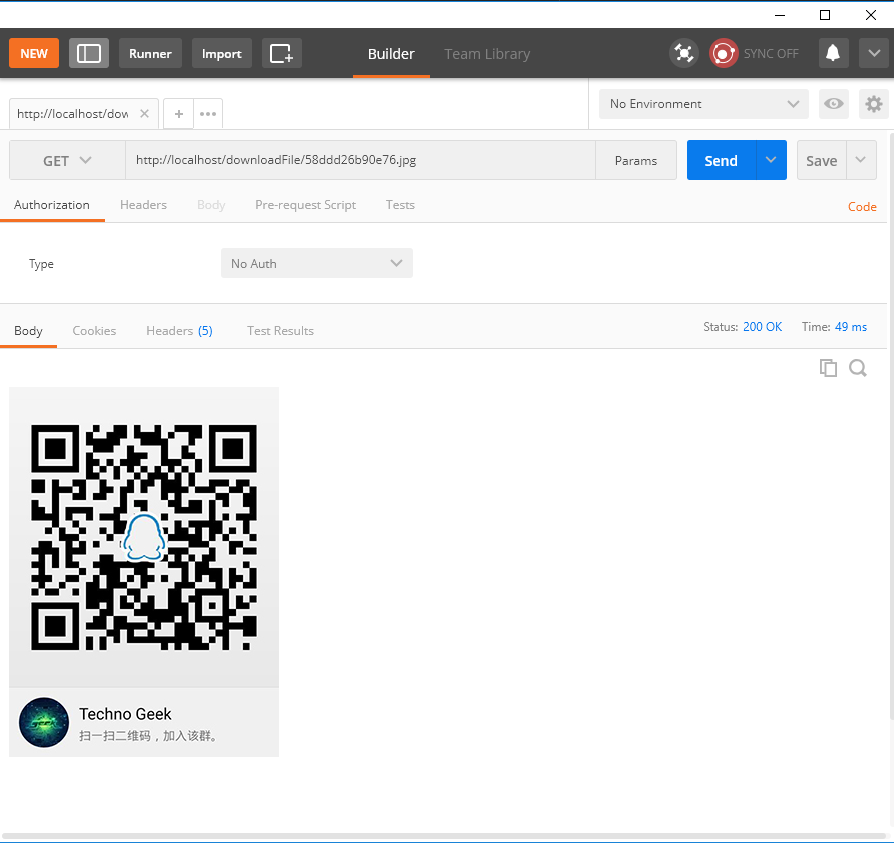Screen dimensions: 894x843
Task: Switch to Builder tab
Action: [x=391, y=54]
